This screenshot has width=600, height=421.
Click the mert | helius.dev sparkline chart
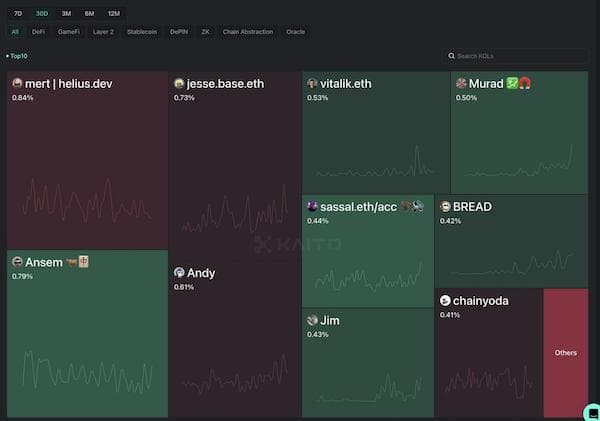87,200
